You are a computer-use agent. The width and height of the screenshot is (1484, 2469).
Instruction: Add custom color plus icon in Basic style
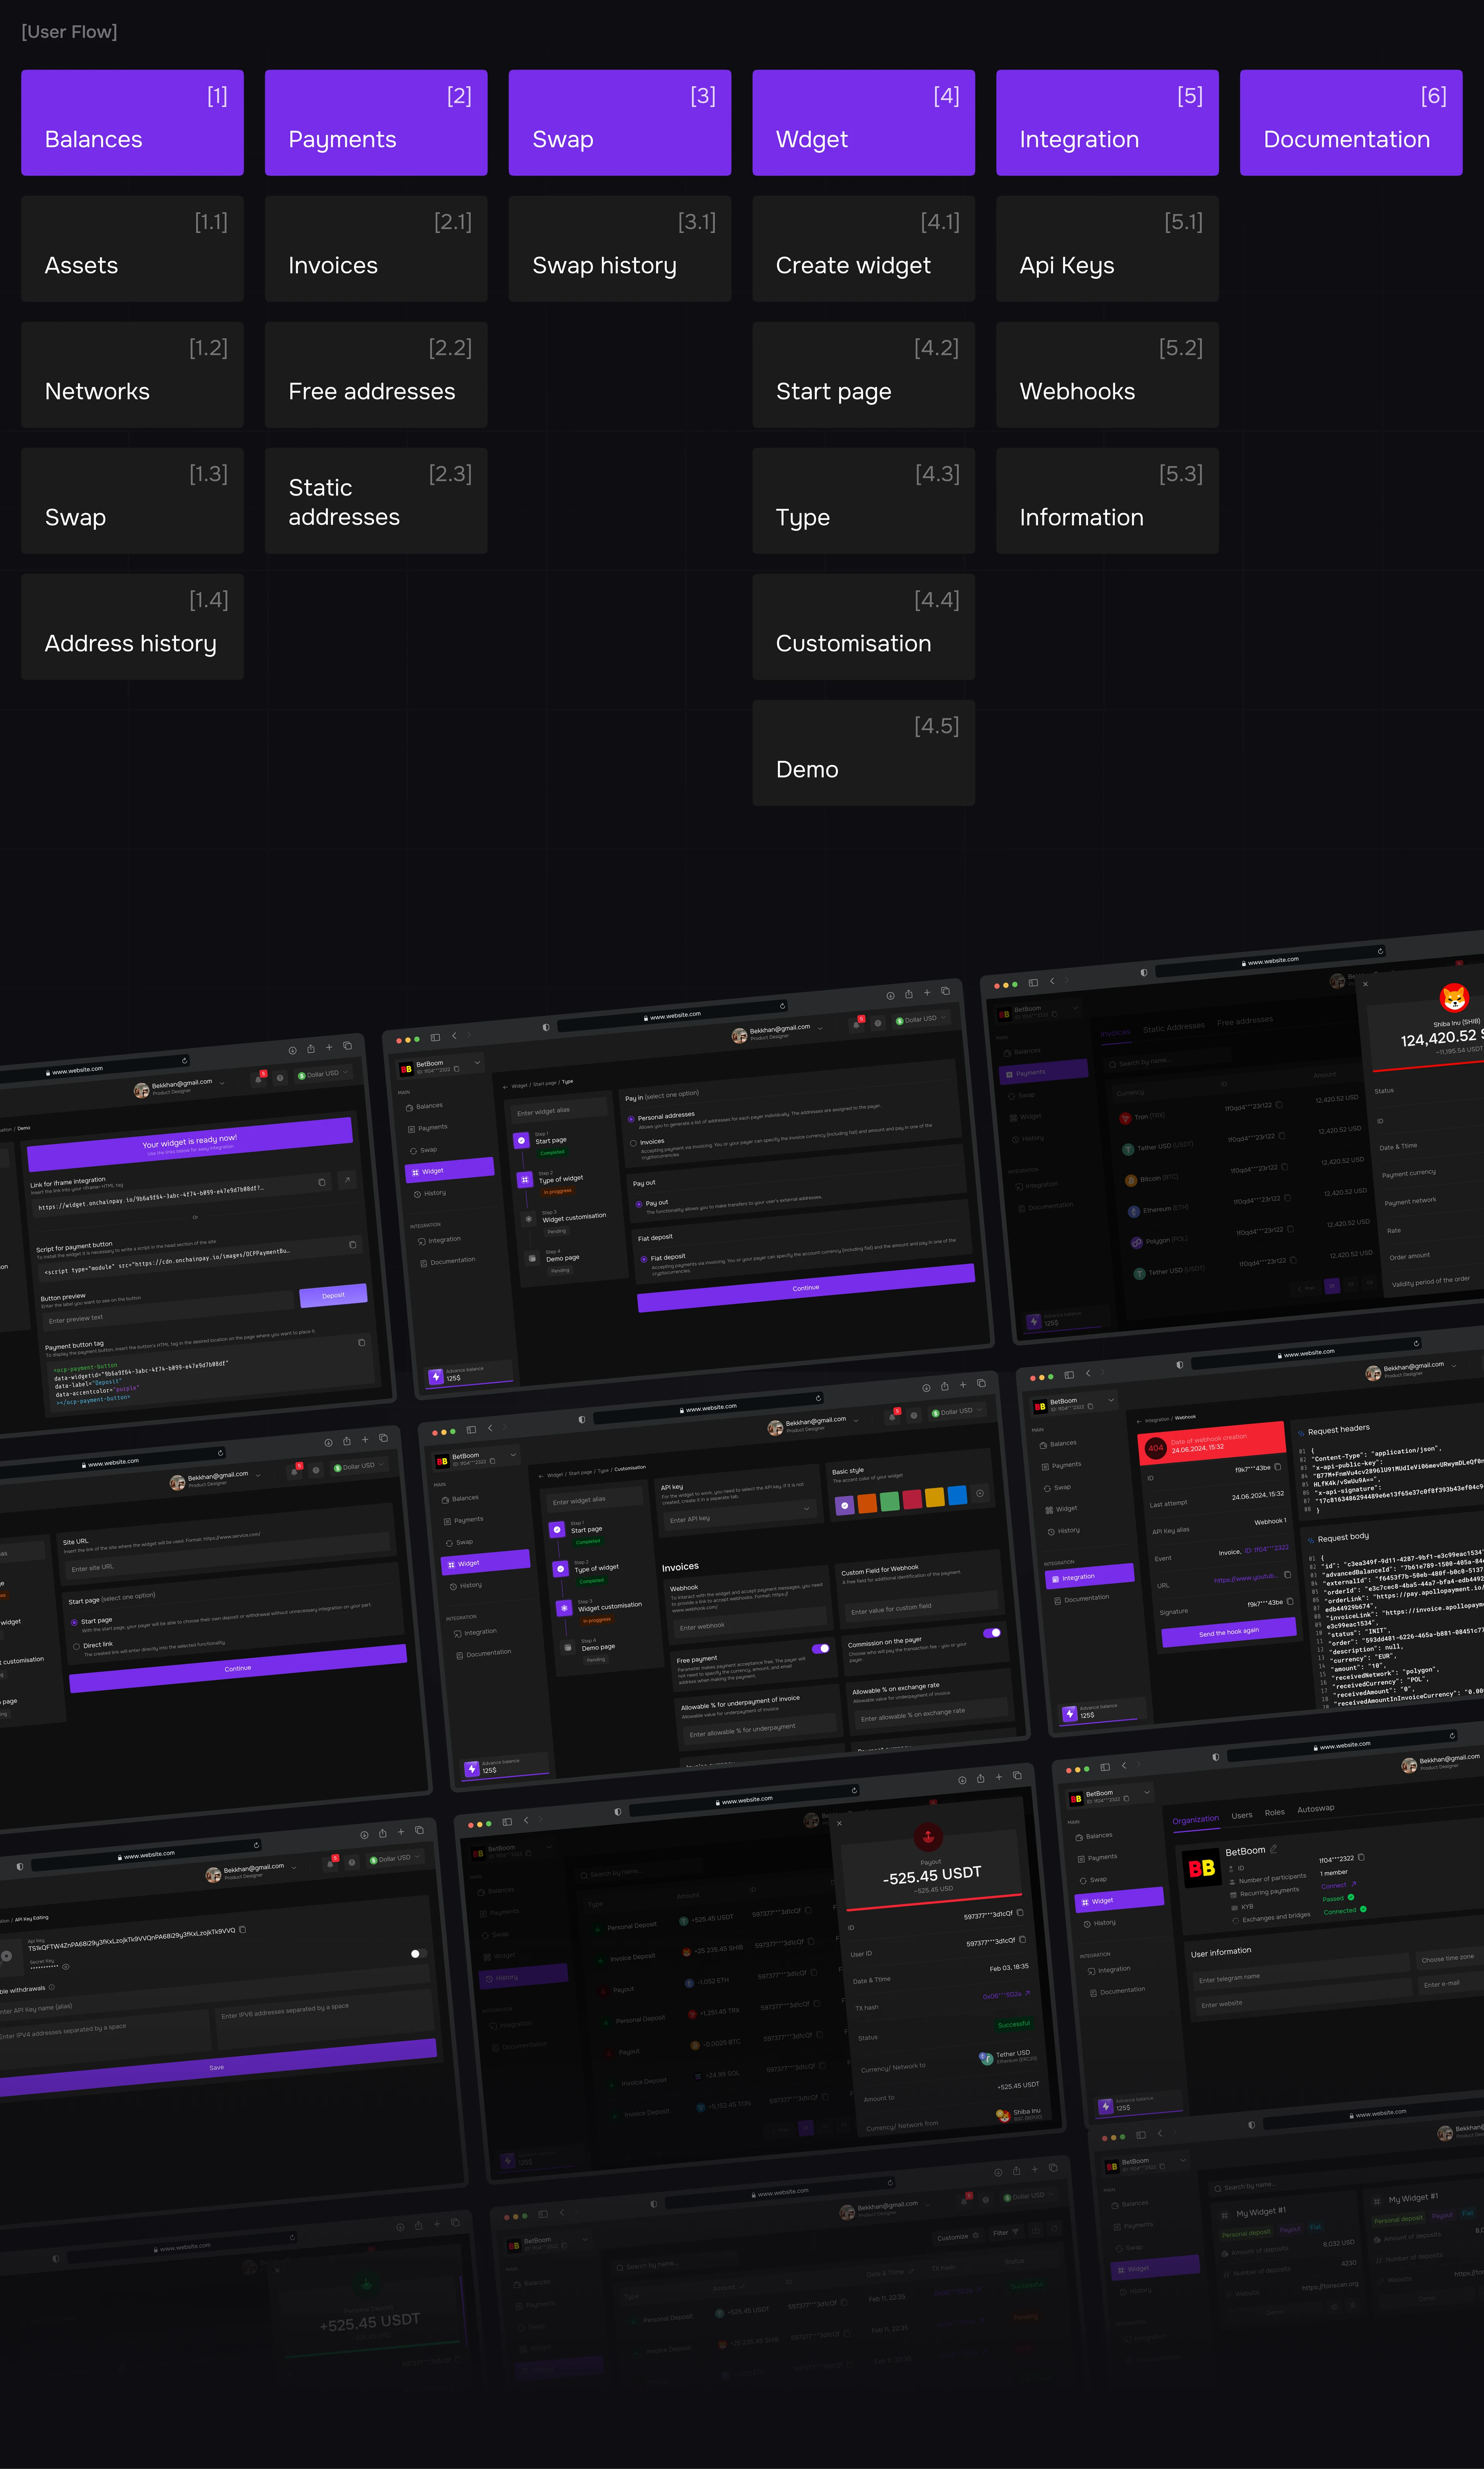980,1493
